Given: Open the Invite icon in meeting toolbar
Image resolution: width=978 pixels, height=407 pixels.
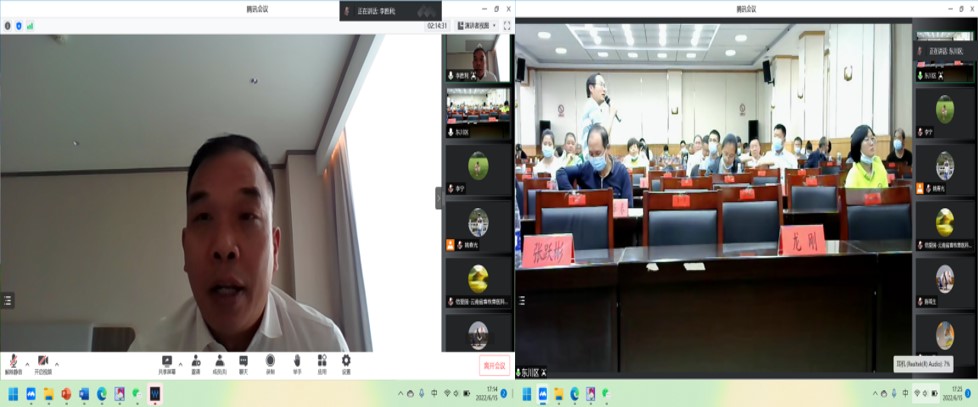Looking at the screenshot, I should 196,364.
